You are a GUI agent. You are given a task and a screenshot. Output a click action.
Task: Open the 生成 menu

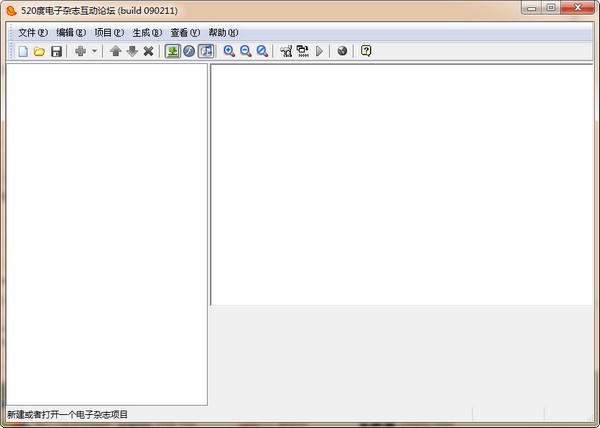(147, 32)
